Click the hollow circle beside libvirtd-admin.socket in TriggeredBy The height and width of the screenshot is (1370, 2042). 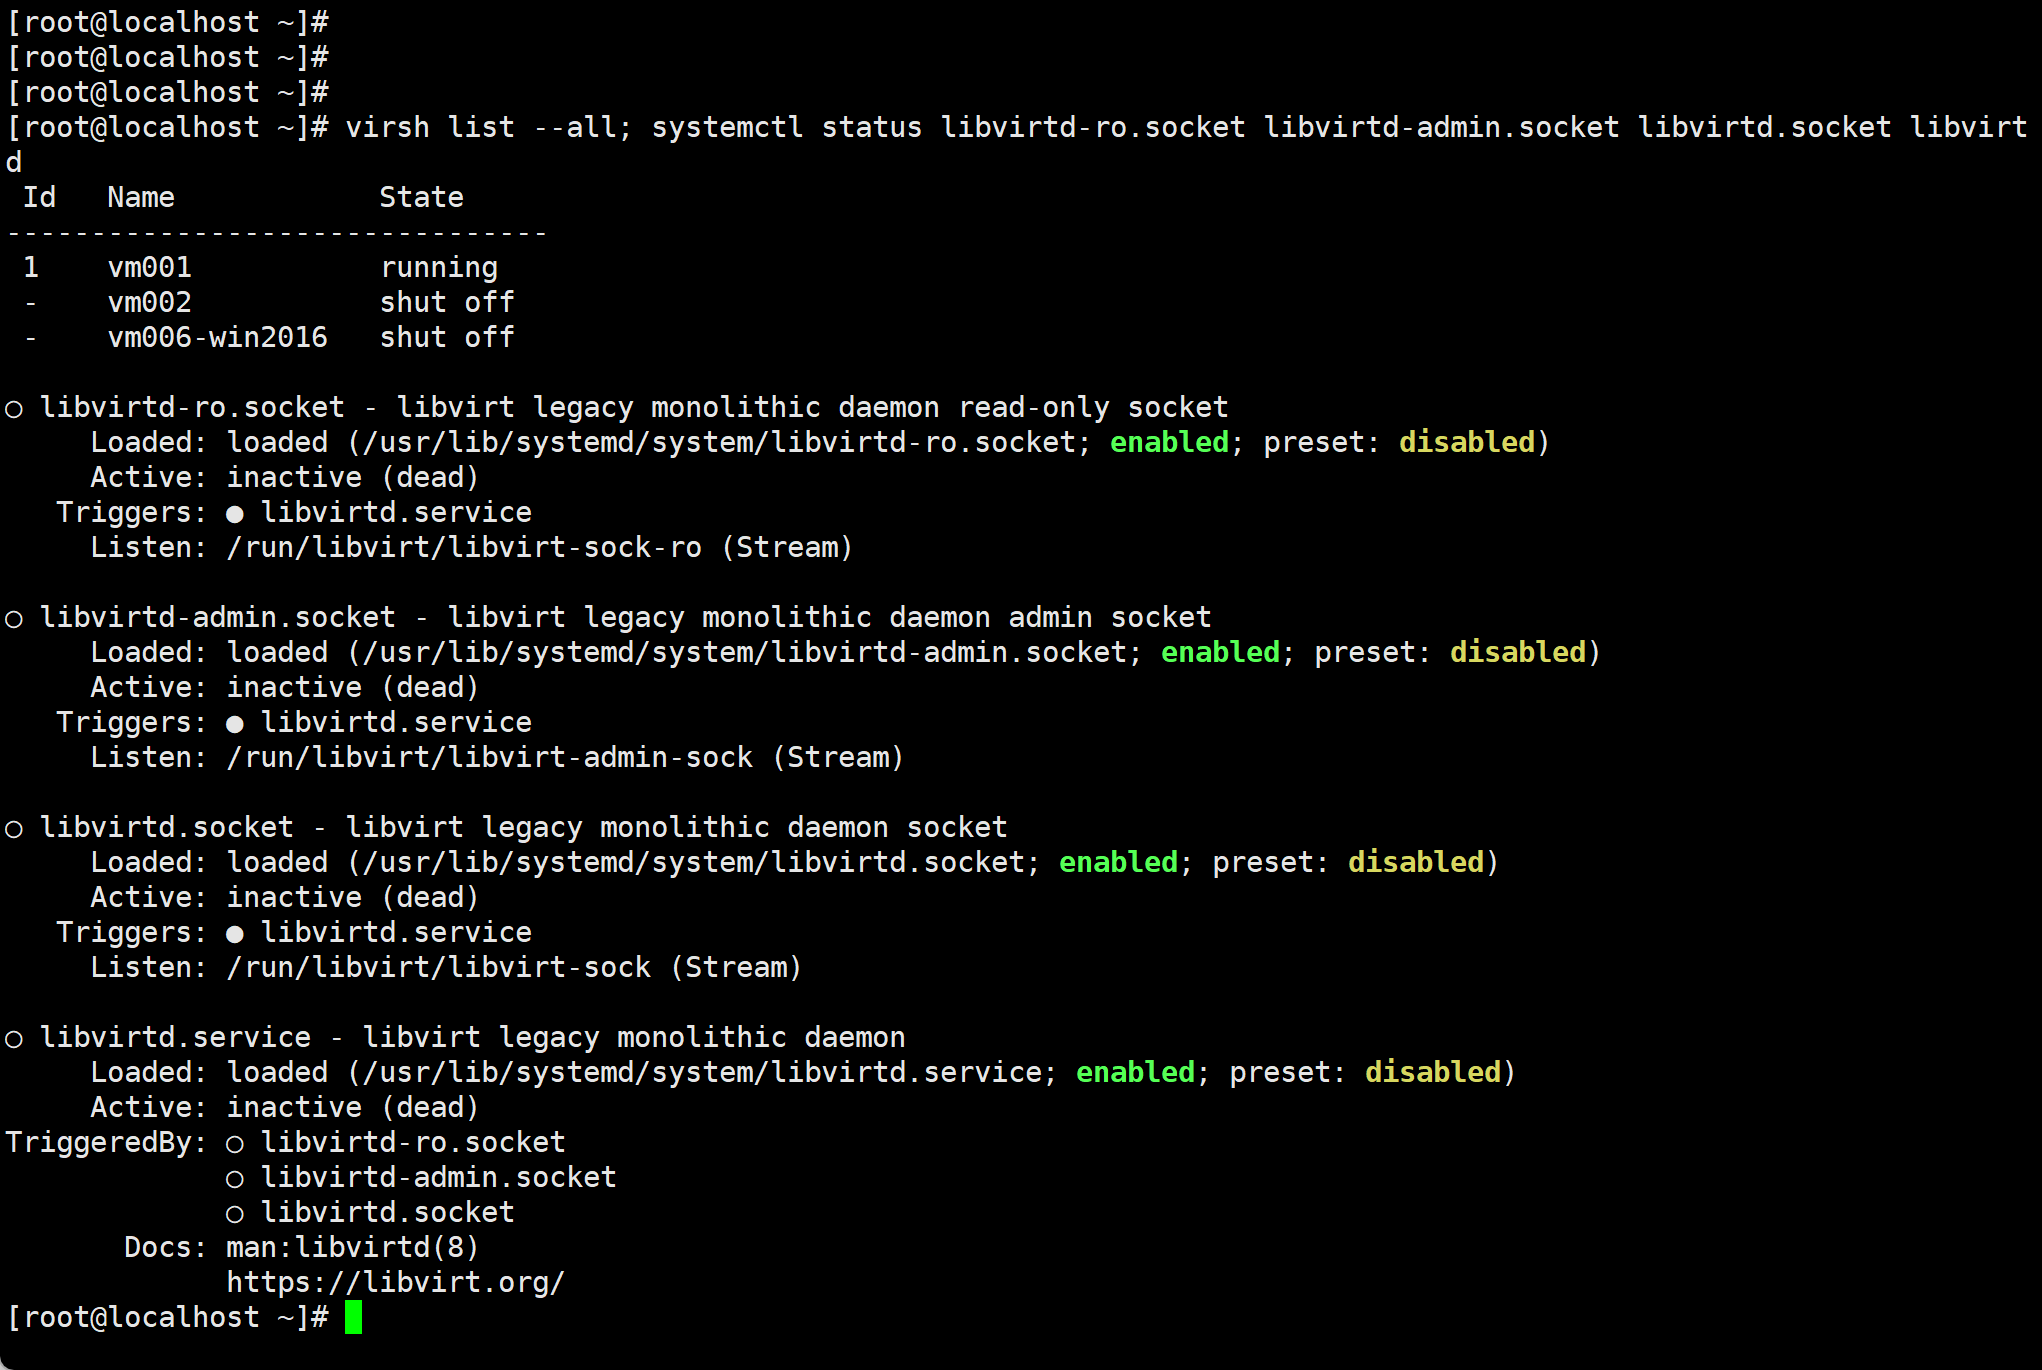(x=235, y=1179)
